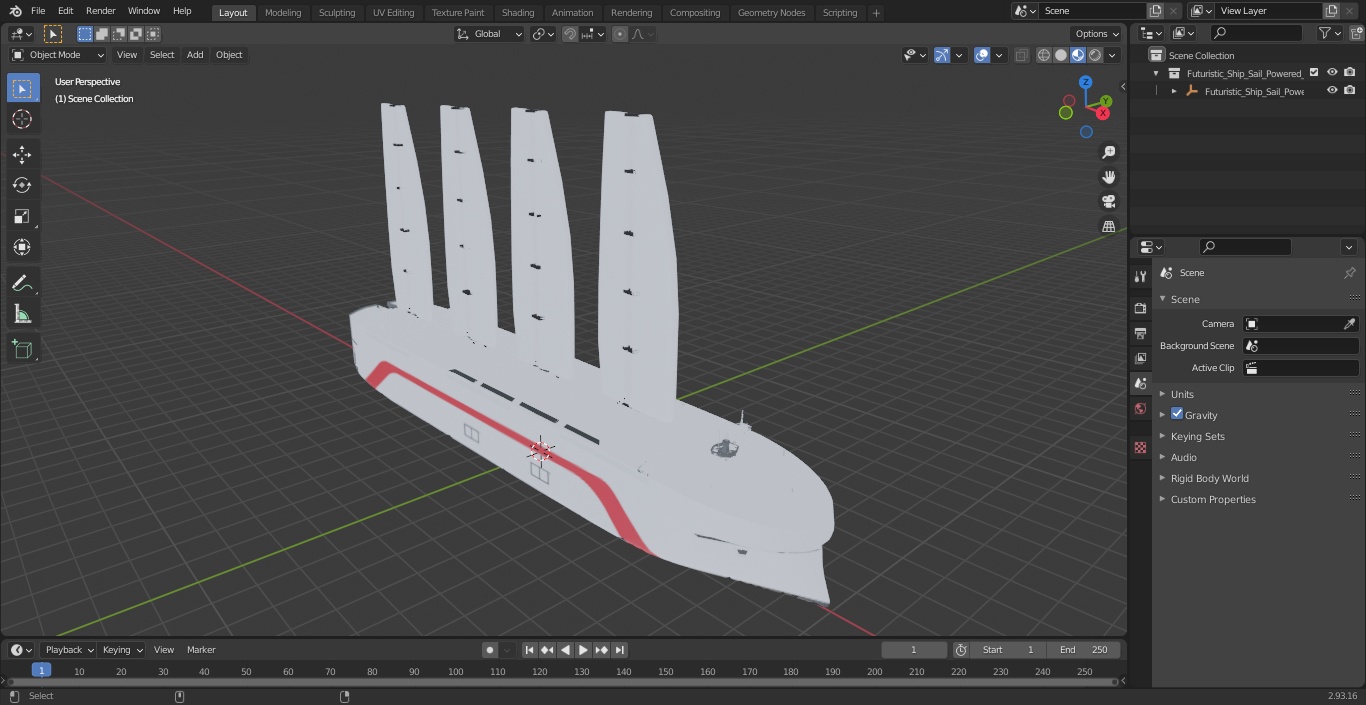Switch to material preview shading
Screen dimensions: 1366x705
(1078, 56)
